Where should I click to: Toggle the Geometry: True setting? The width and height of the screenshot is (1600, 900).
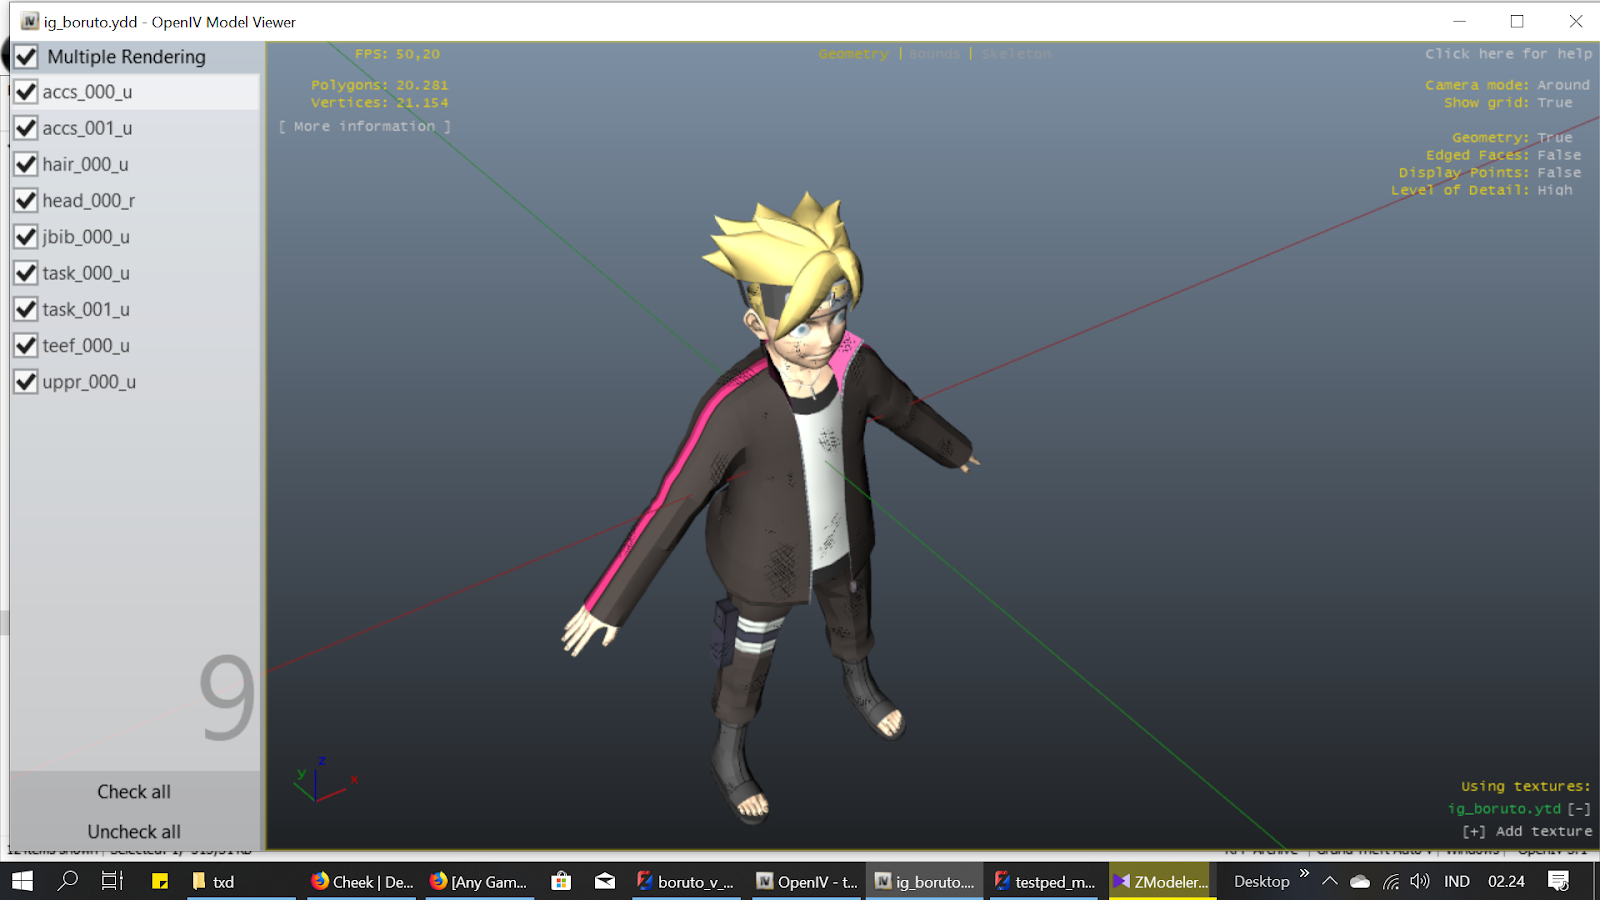pos(1512,138)
